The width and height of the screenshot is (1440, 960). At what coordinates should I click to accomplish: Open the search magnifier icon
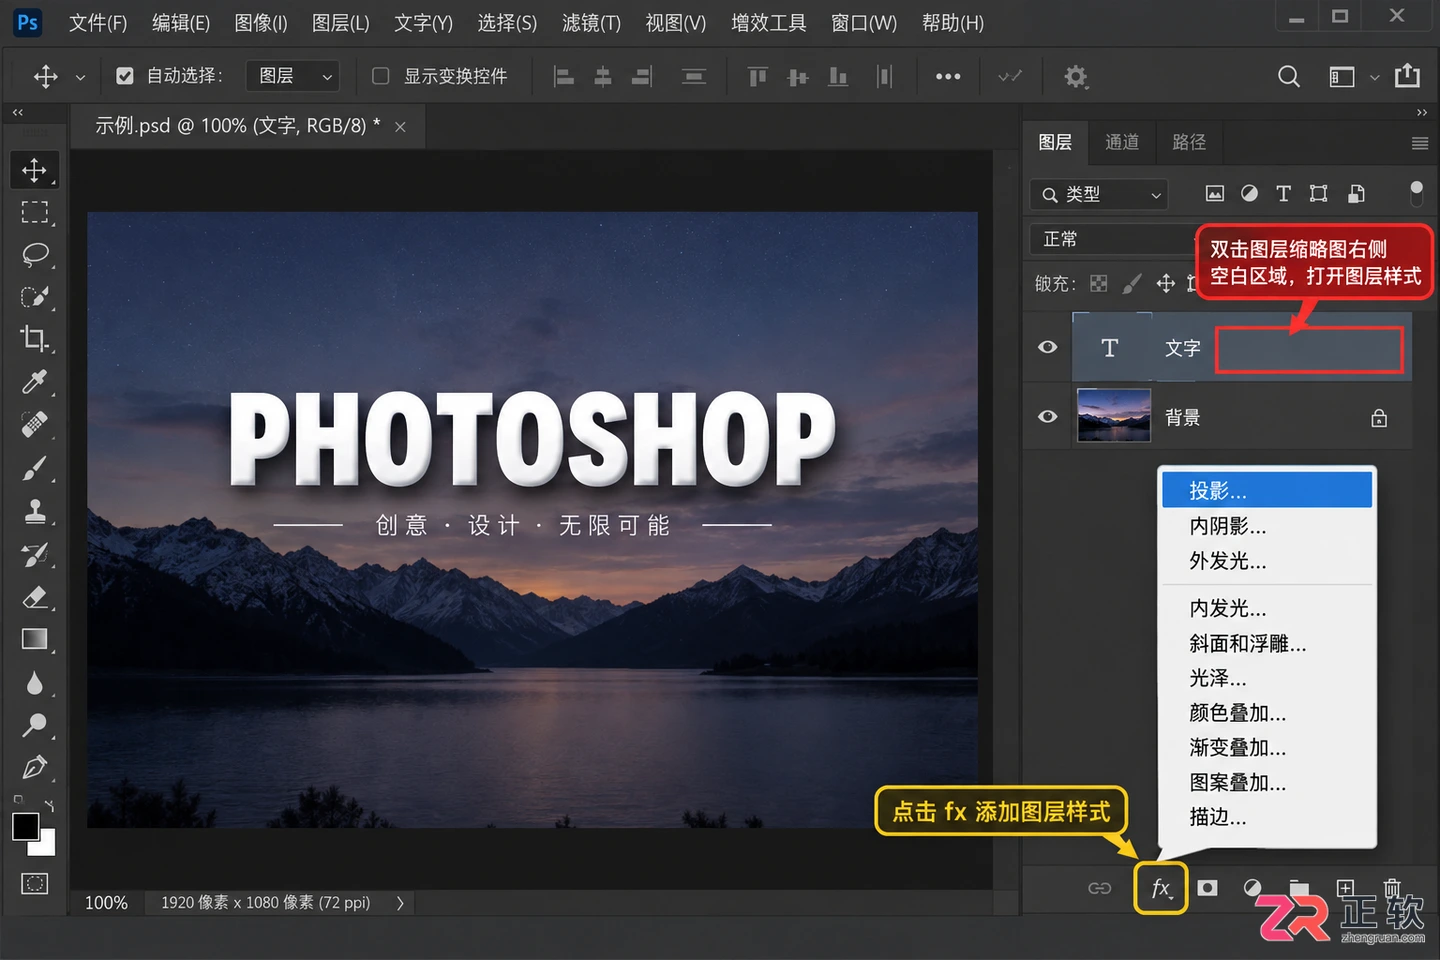point(1289,77)
